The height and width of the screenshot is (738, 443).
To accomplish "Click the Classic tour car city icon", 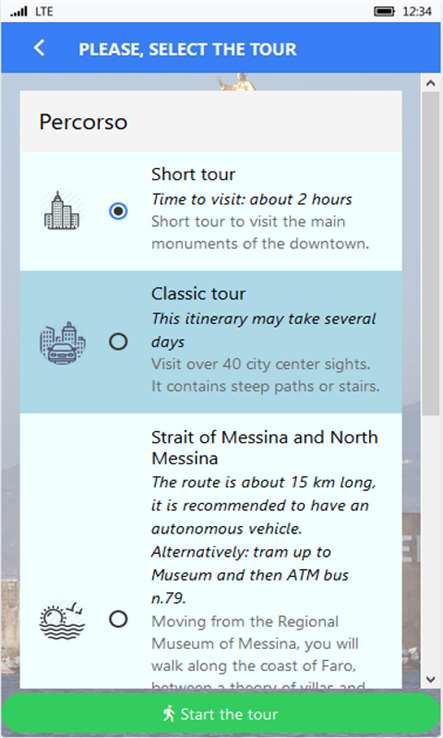I will point(62,343).
